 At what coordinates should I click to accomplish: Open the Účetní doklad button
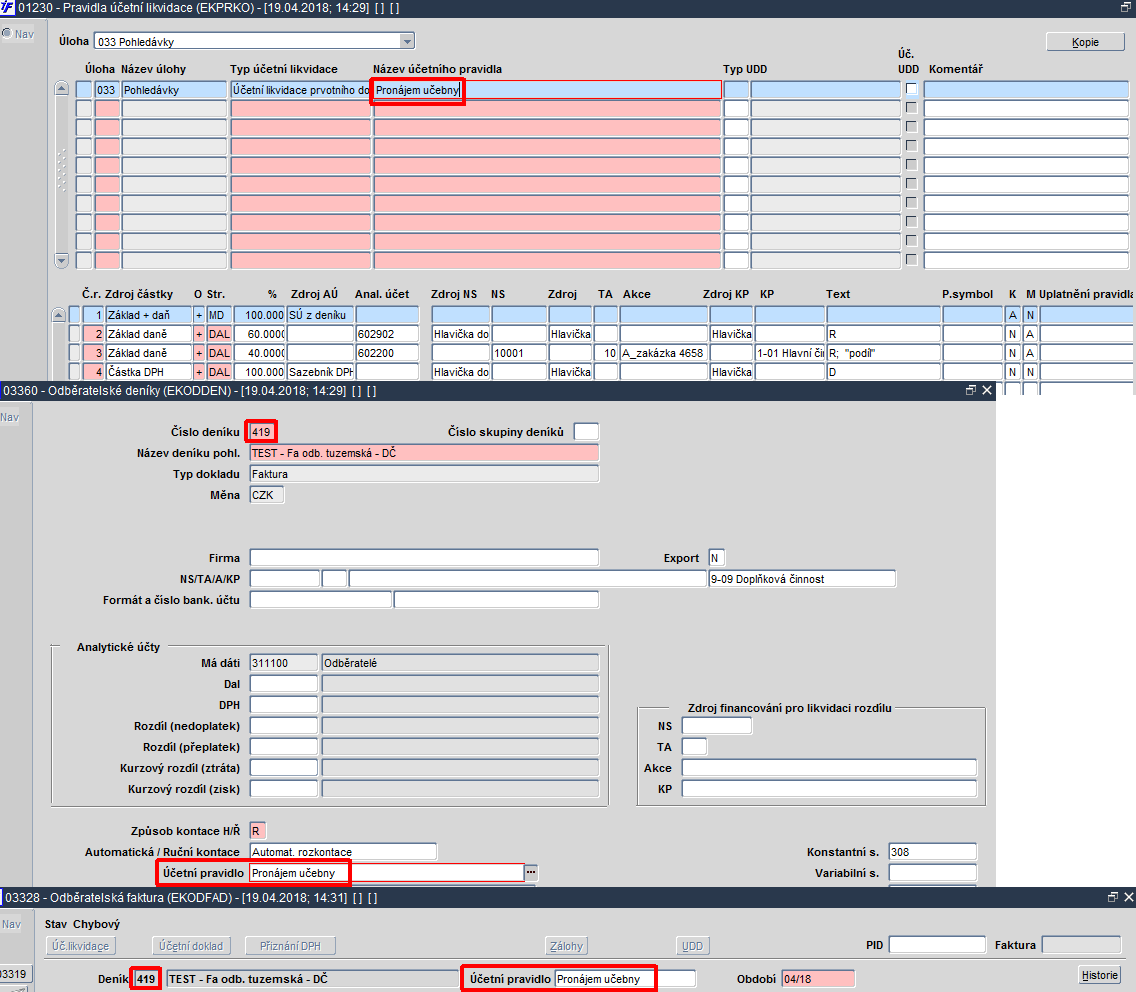click(x=191, y=946)
